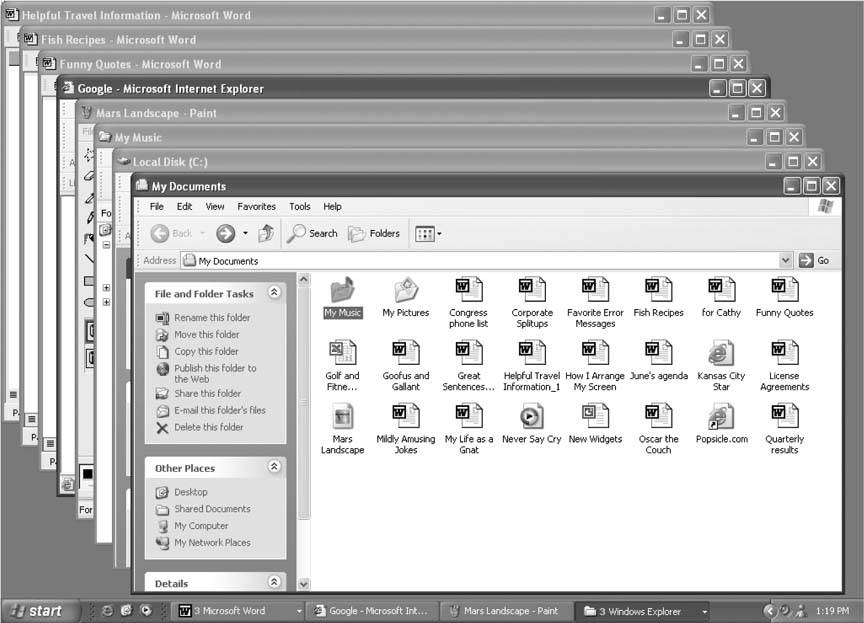864x623 pixels.
Task: Collapse the File and Folder Tasks panel
Action: 274,294
